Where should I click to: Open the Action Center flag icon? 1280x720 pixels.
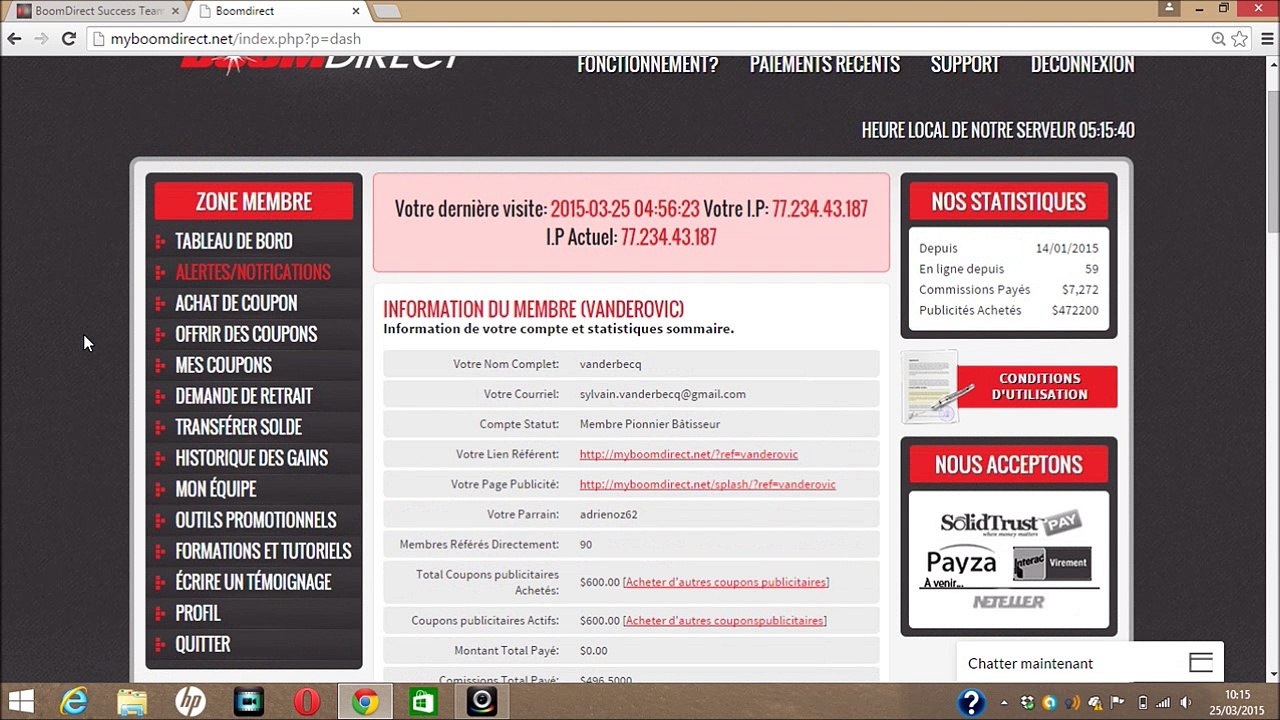pyautogui.click(x=1118, y=702)
